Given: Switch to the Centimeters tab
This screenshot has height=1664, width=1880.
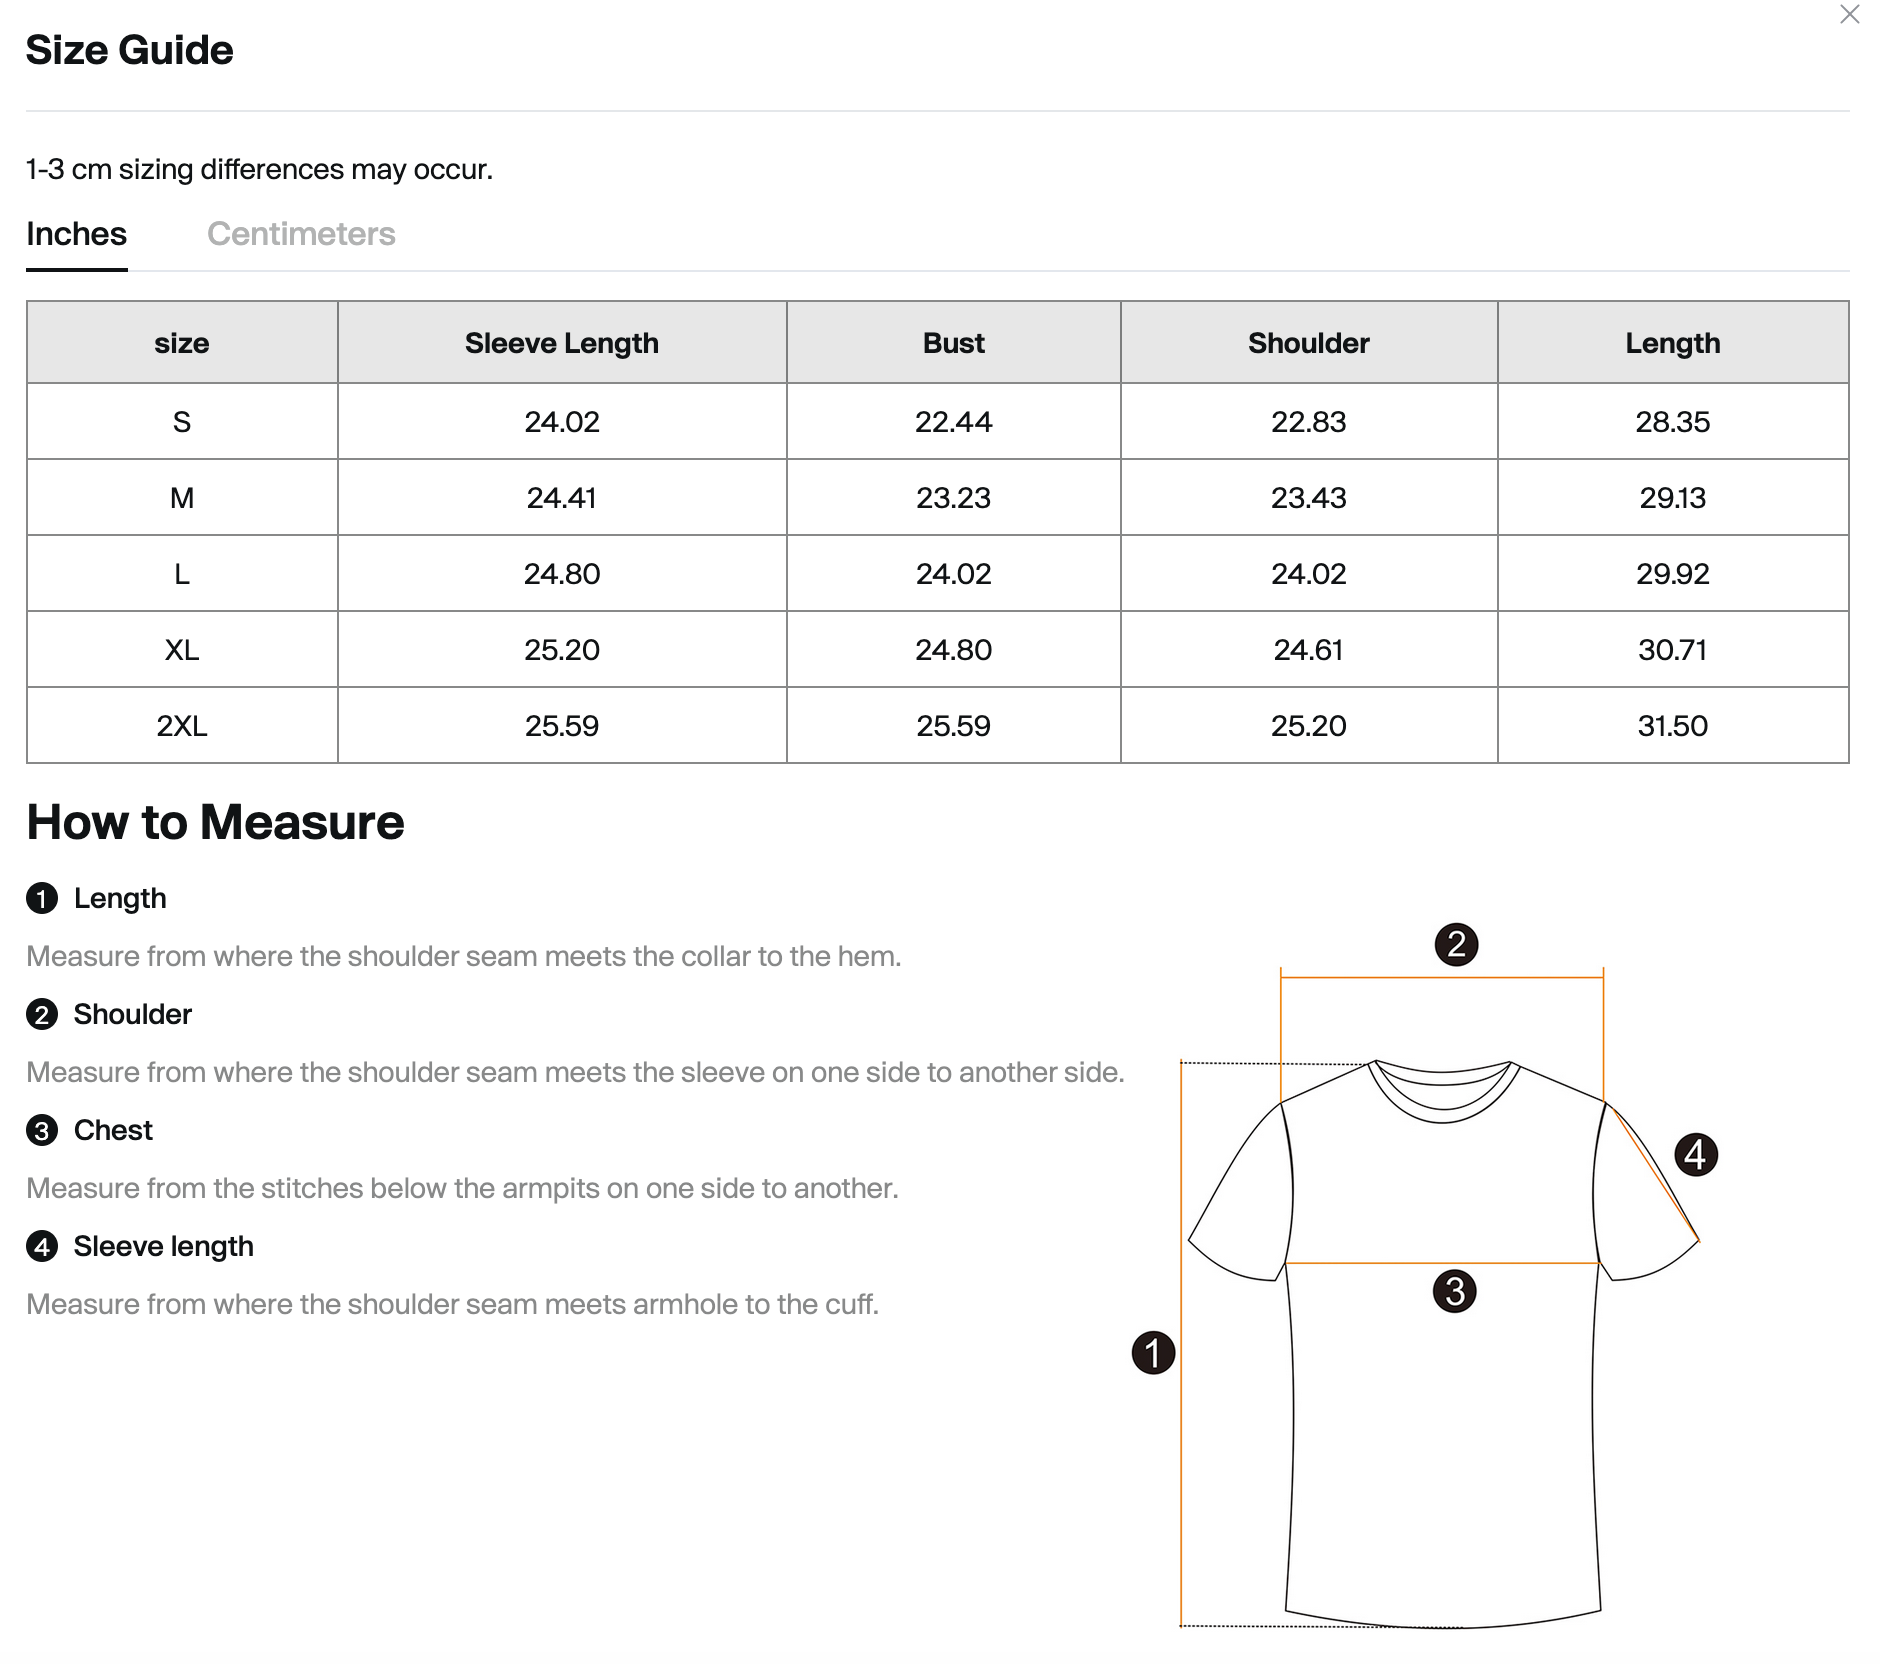Looking at the screenshot, I should [301, 234].
